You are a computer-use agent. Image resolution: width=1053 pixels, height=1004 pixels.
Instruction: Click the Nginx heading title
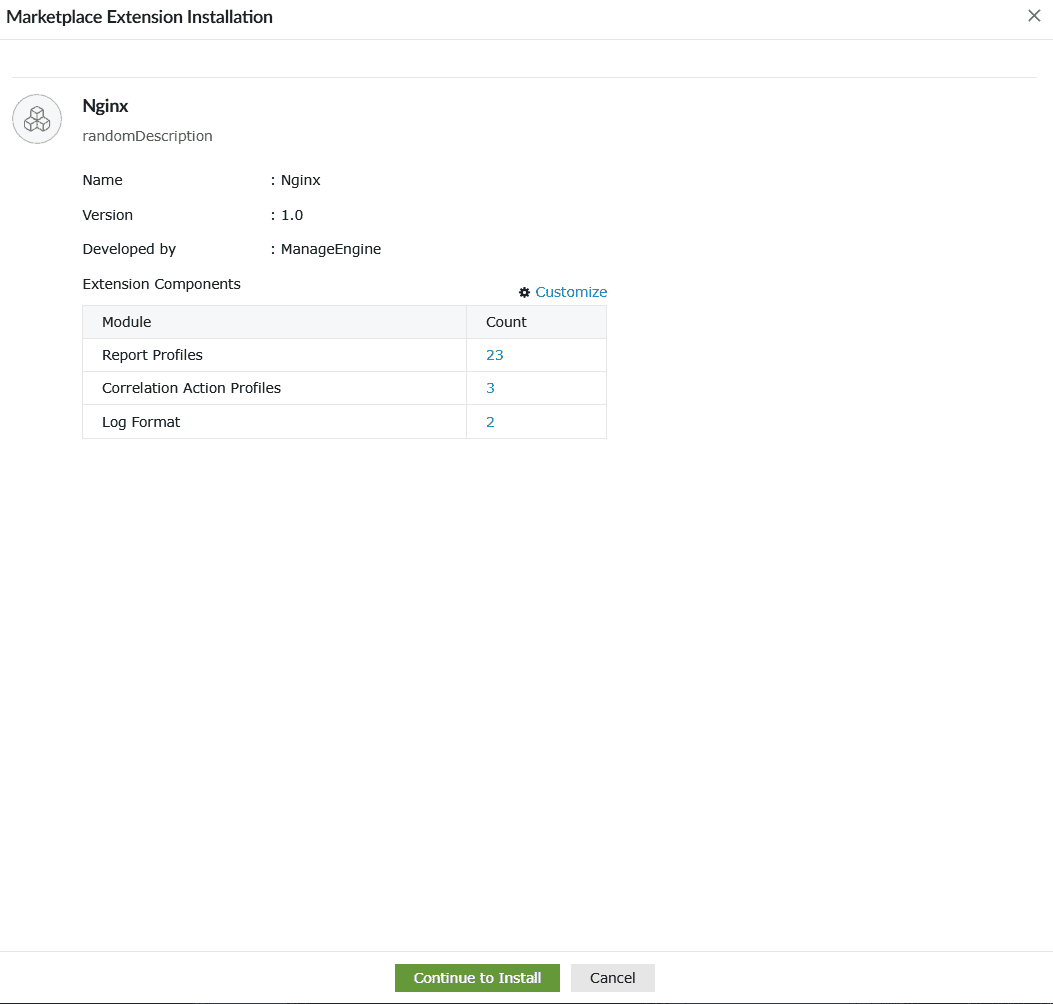(x=105, y=106)
